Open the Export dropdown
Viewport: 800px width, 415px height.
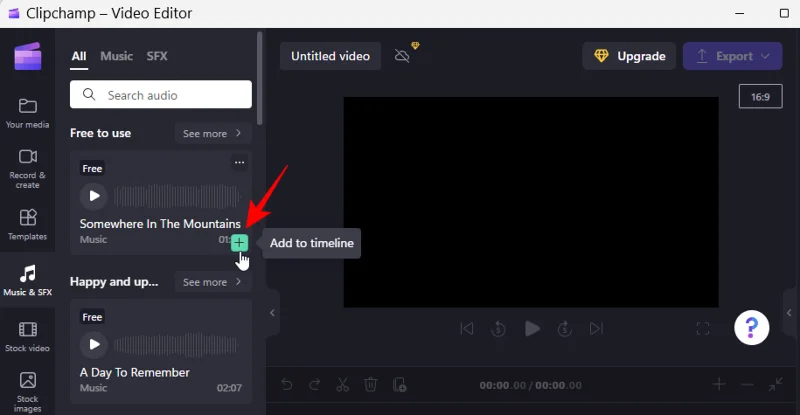point(732,56)
